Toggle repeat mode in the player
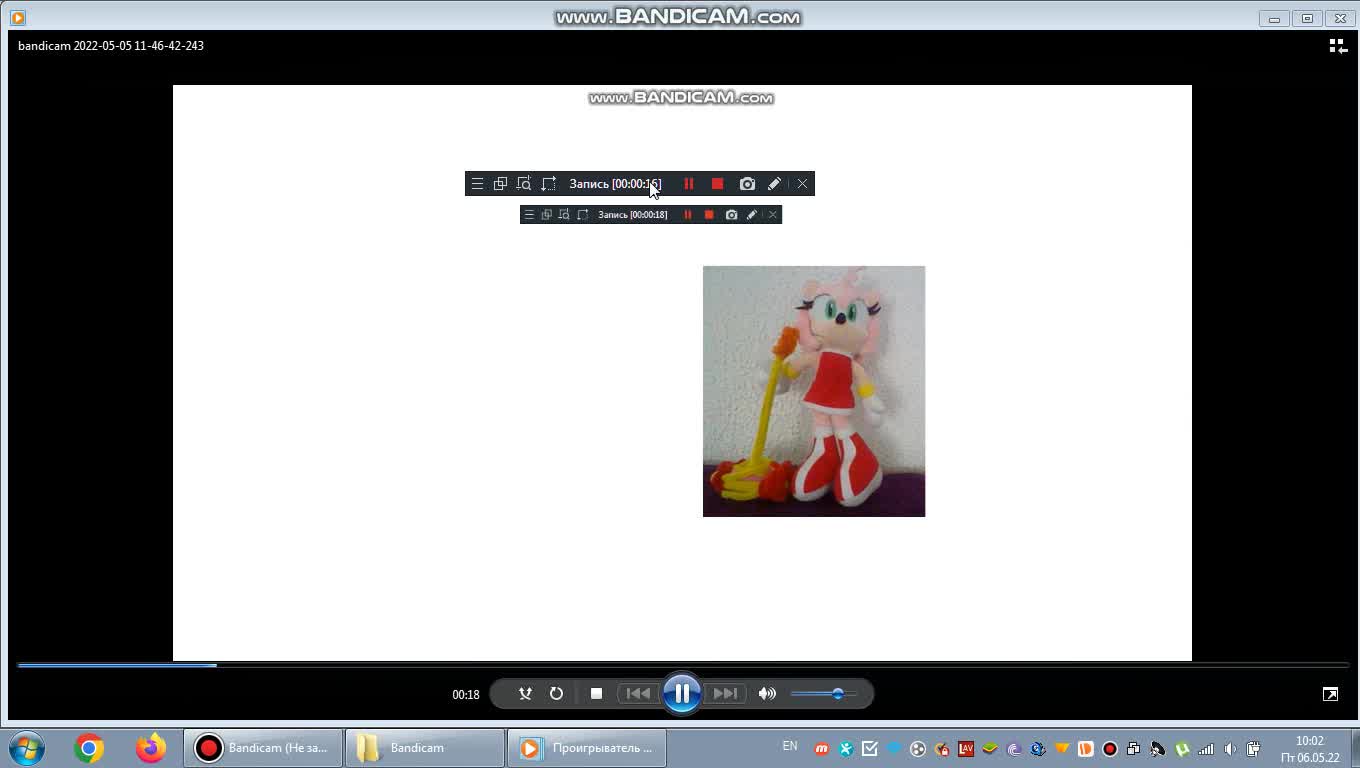Image resolution: width=1360 pixels, height=768 pixels. [x=556, y=694]
